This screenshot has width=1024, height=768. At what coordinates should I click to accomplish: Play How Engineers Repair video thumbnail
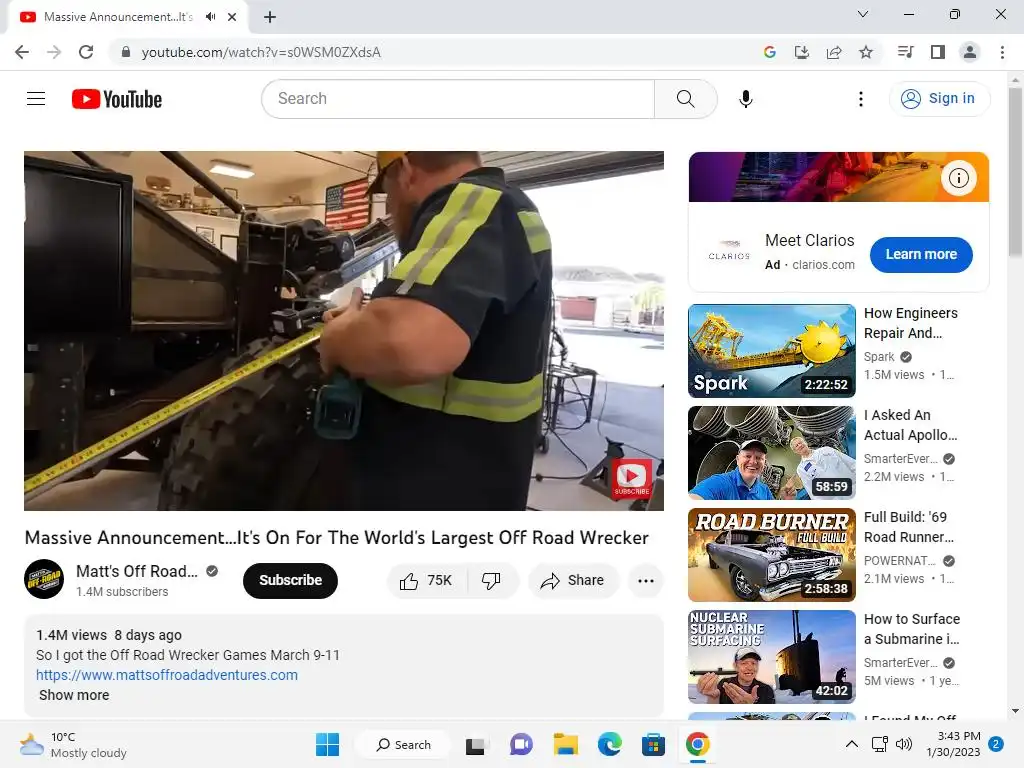pyautogui.click(x=771, y=351)
